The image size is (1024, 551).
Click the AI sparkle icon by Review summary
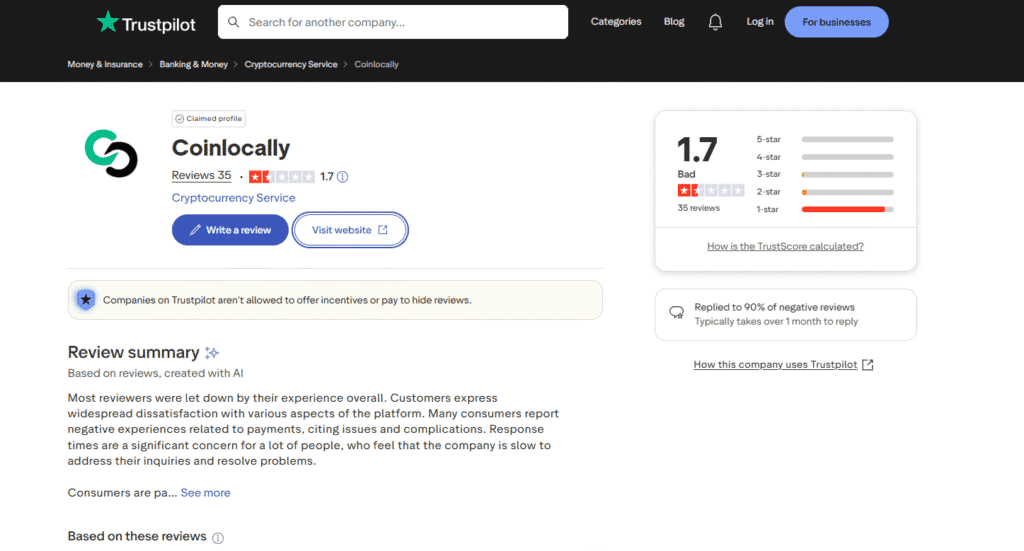pyautogui.click(x=212, y=353)
